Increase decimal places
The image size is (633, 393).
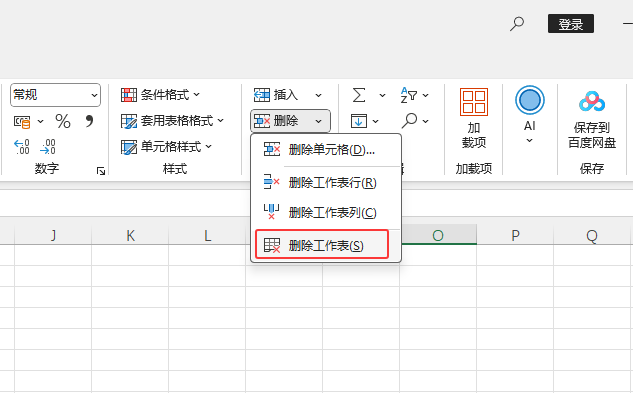pyautogui.click(x=22, y=147)
